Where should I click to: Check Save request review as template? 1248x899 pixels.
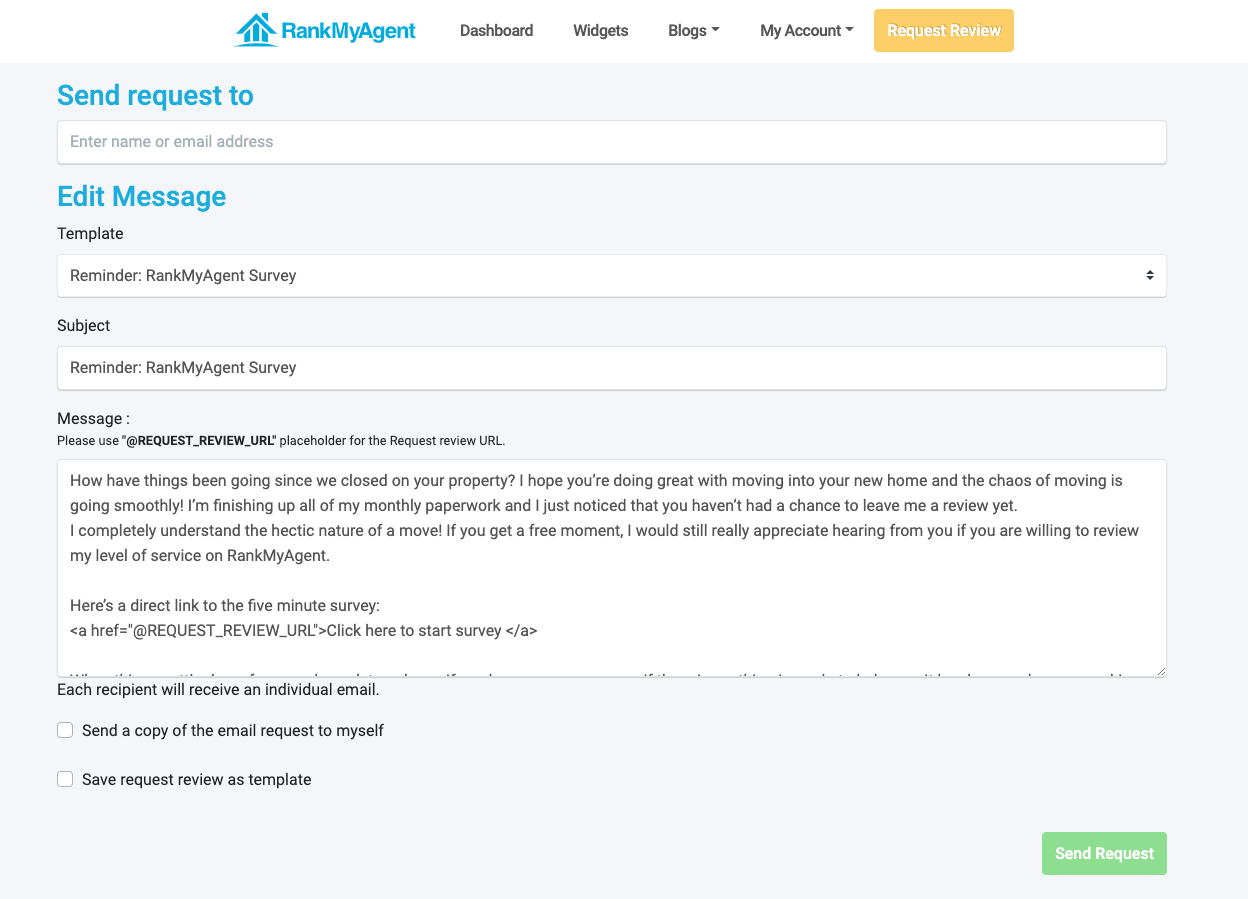pyautogui.click(x=65, y=779)
